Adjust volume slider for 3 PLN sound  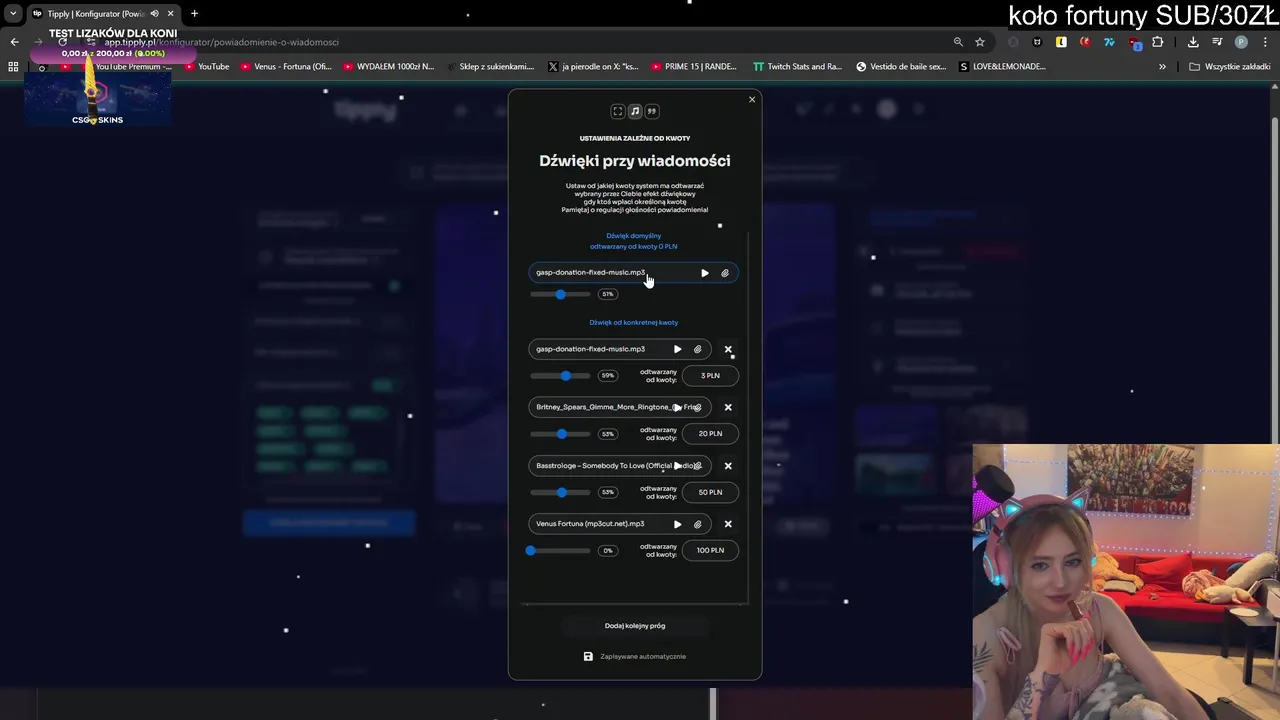coord(560,376)
